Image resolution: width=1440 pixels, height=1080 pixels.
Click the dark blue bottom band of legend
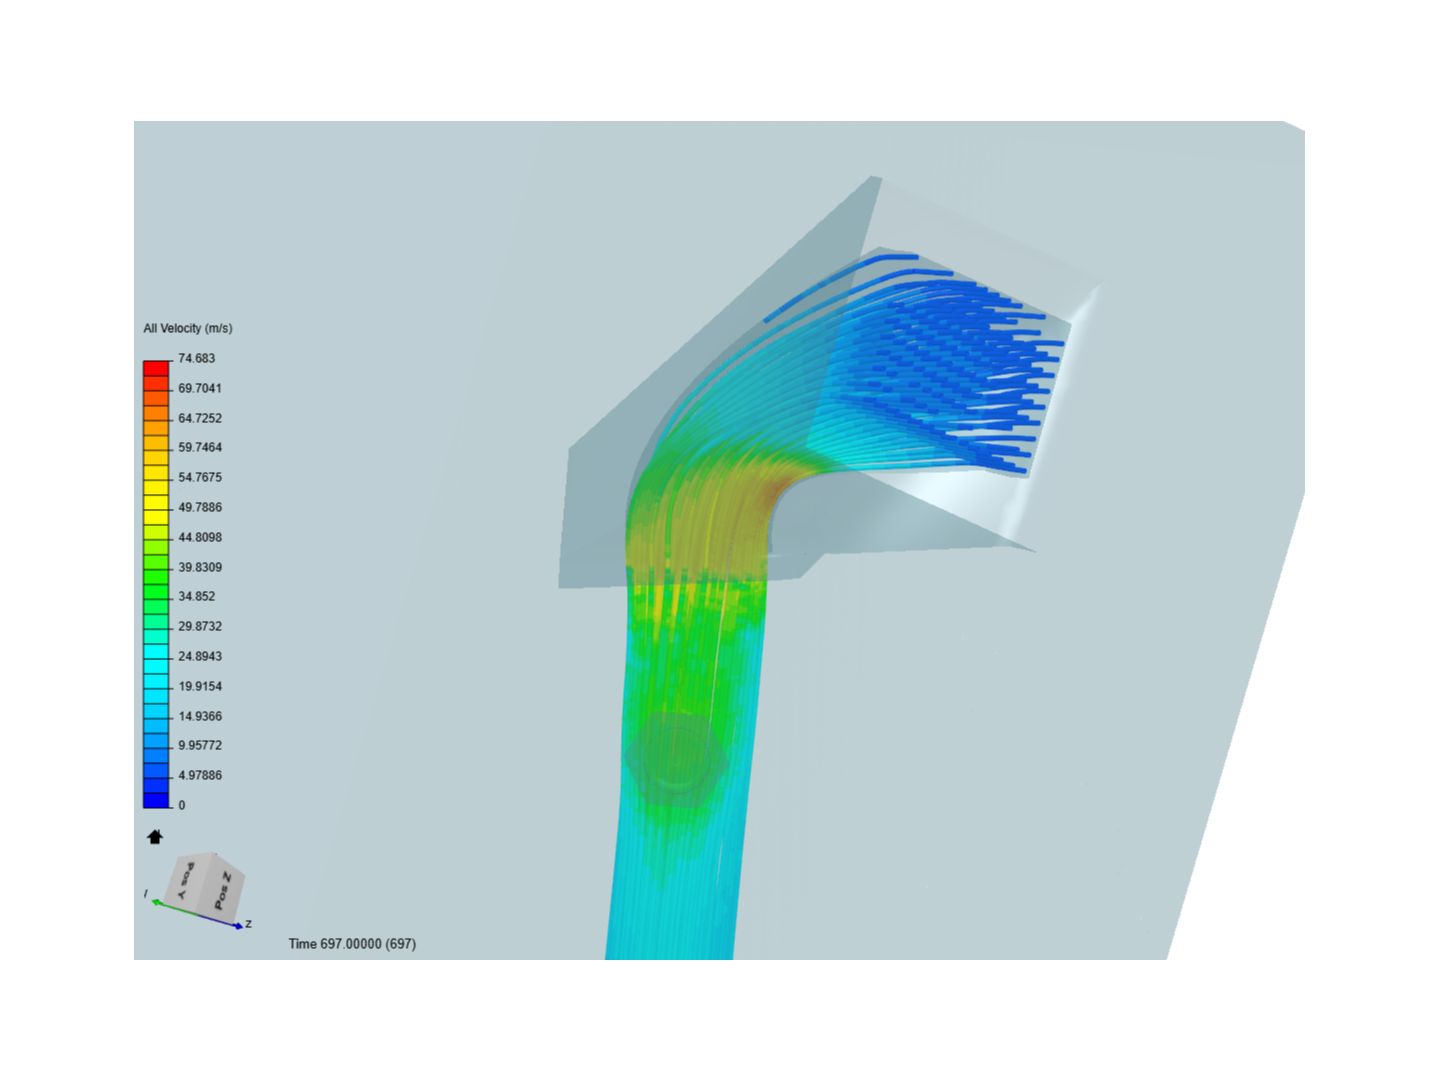[x=156, y=800]
